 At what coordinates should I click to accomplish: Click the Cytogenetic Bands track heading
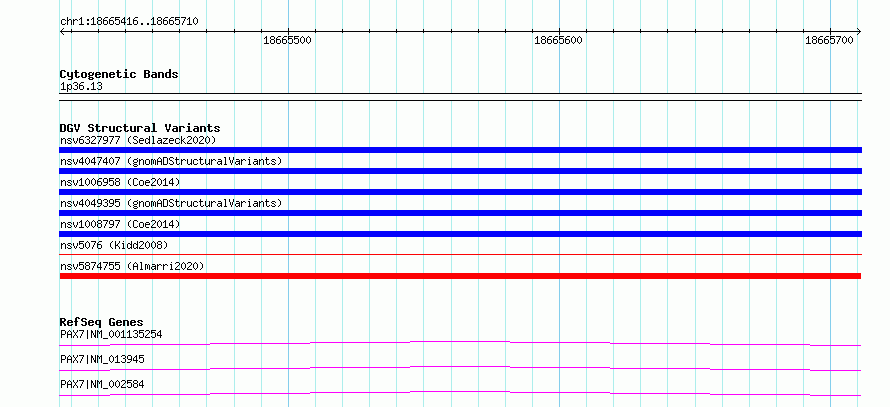point(119,74)
